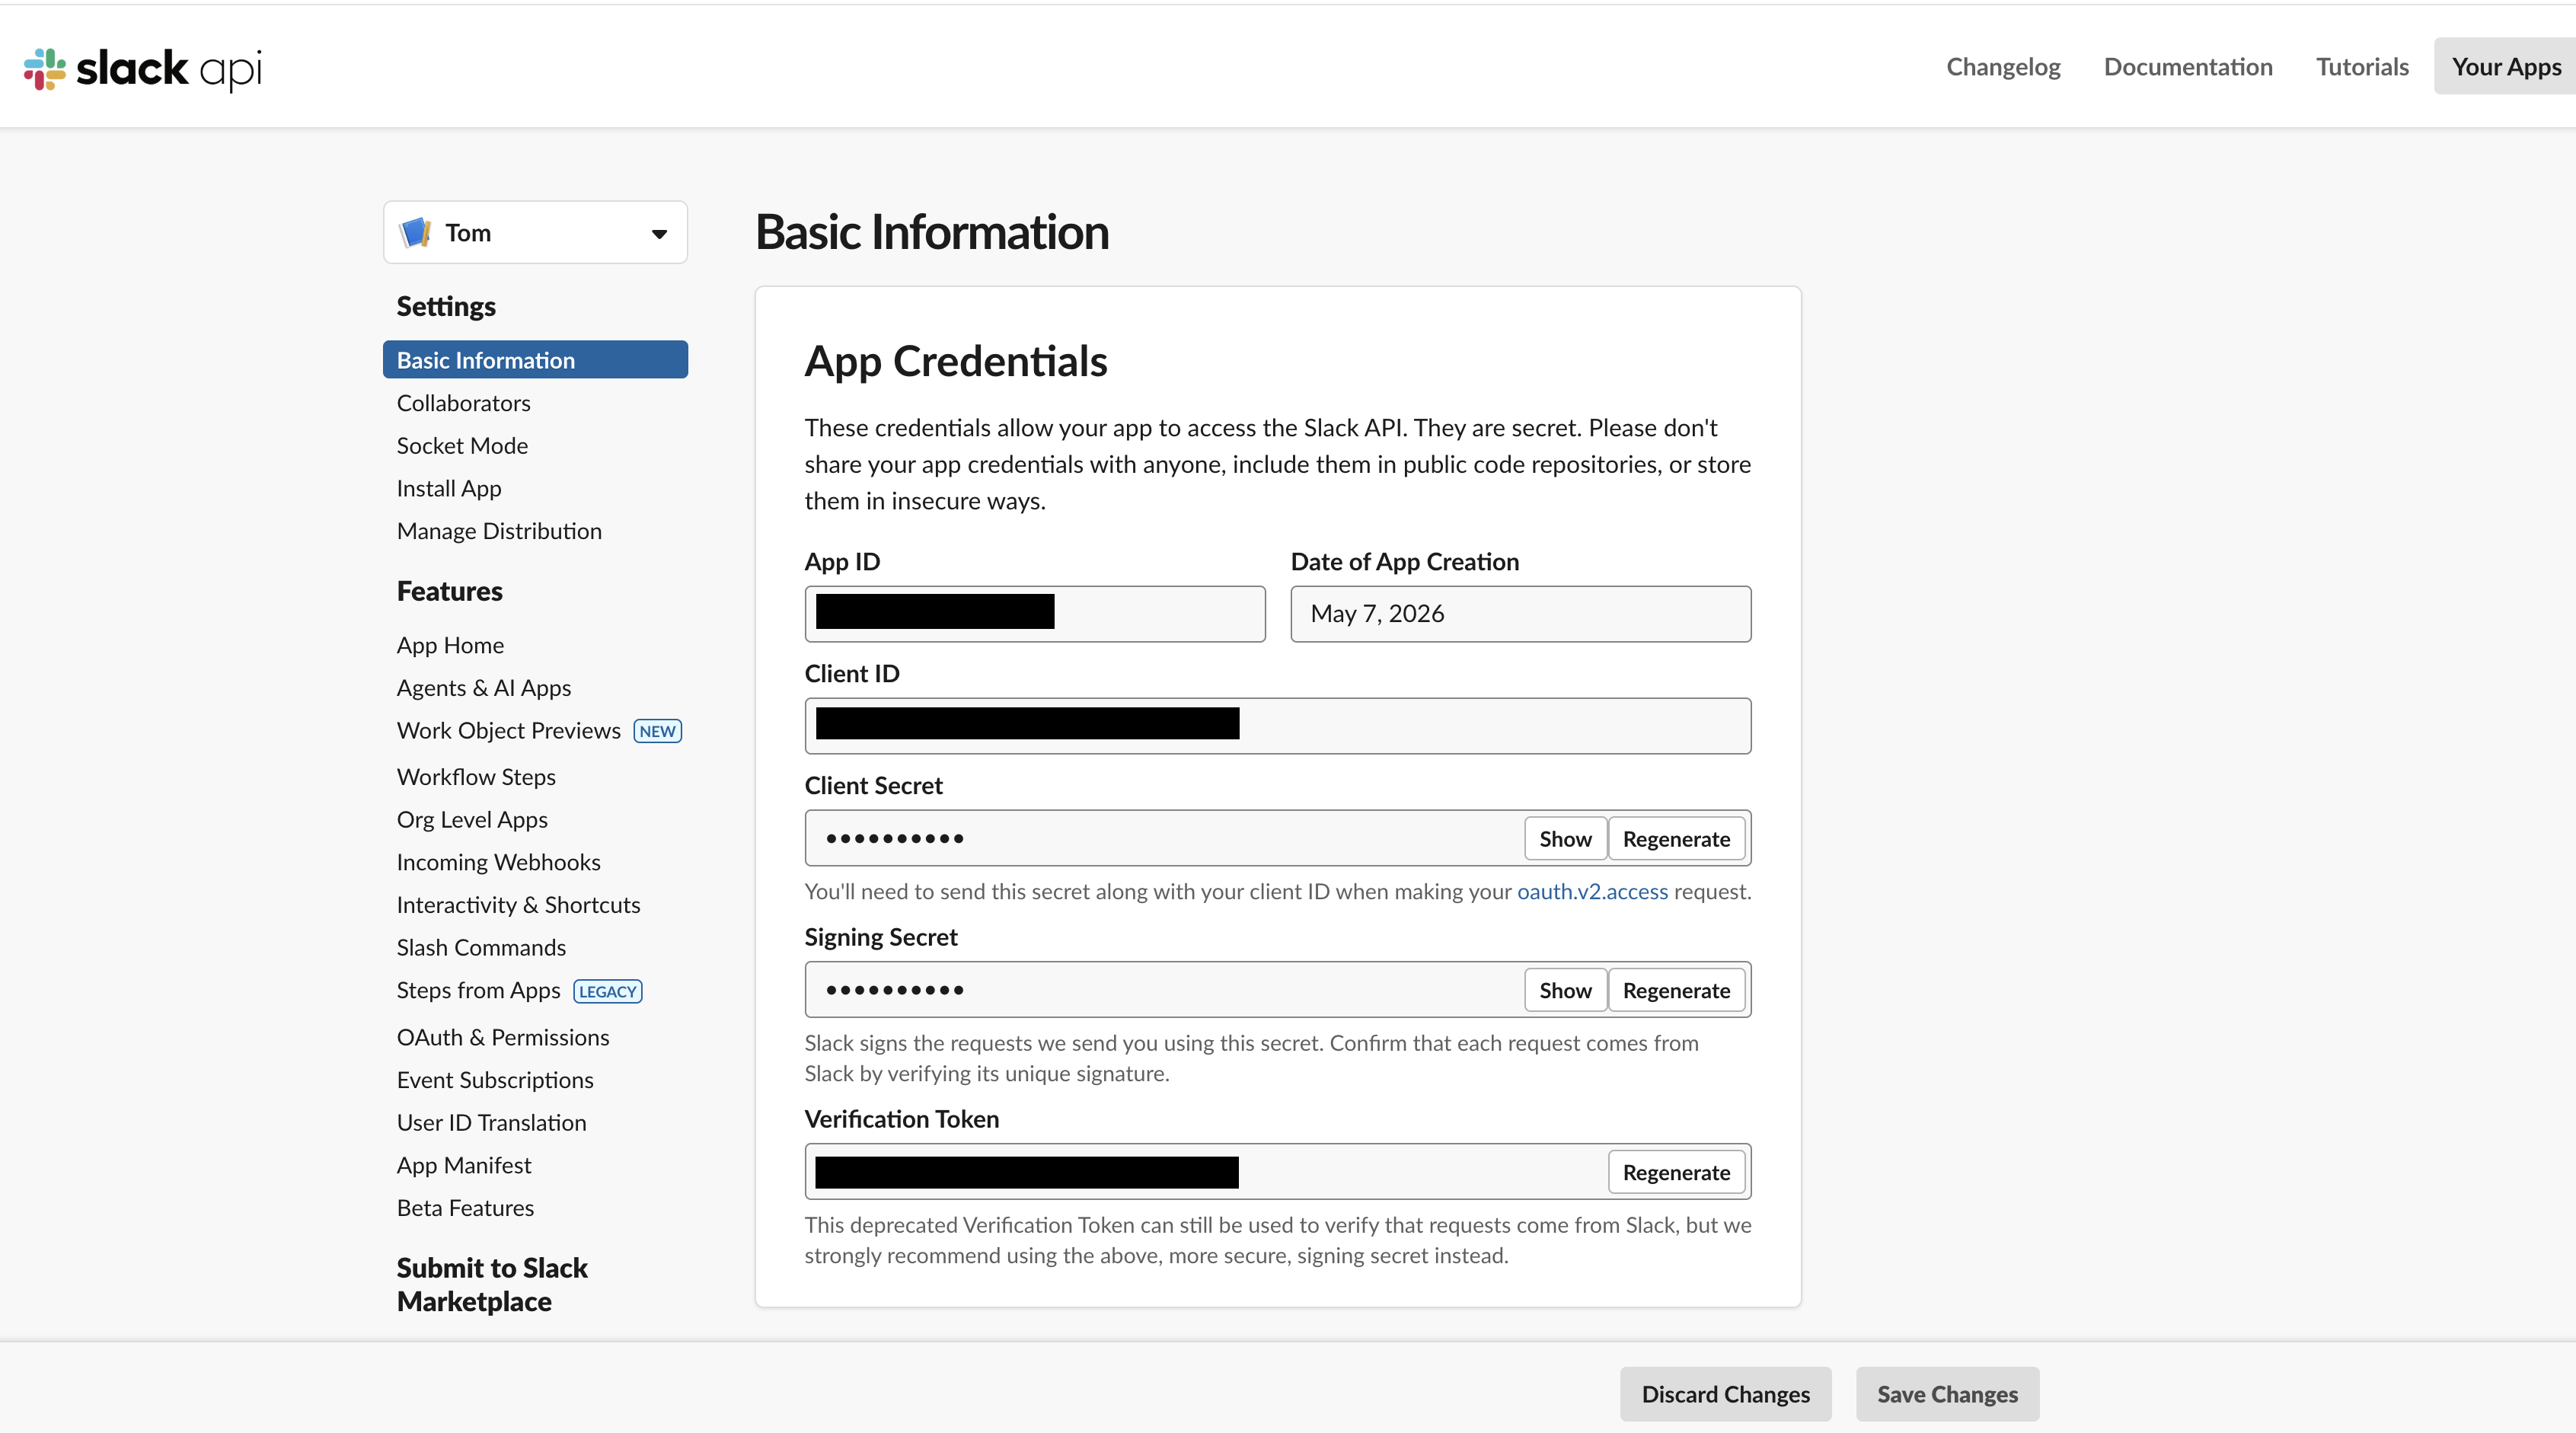The width and height of the screenshot is (2576, 1433).
Task: Click the Settings sidebar heading
Action: pyautogui.click(x=446, y=307)
